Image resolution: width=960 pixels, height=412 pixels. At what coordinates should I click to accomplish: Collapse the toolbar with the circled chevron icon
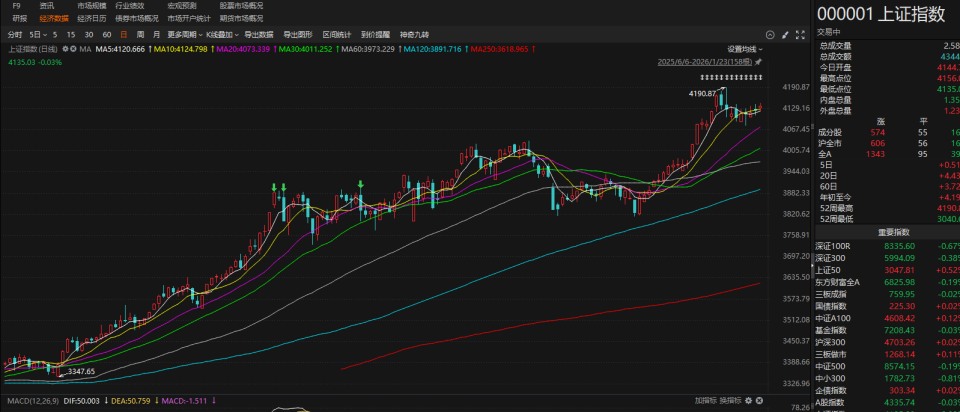click(770, 35)
